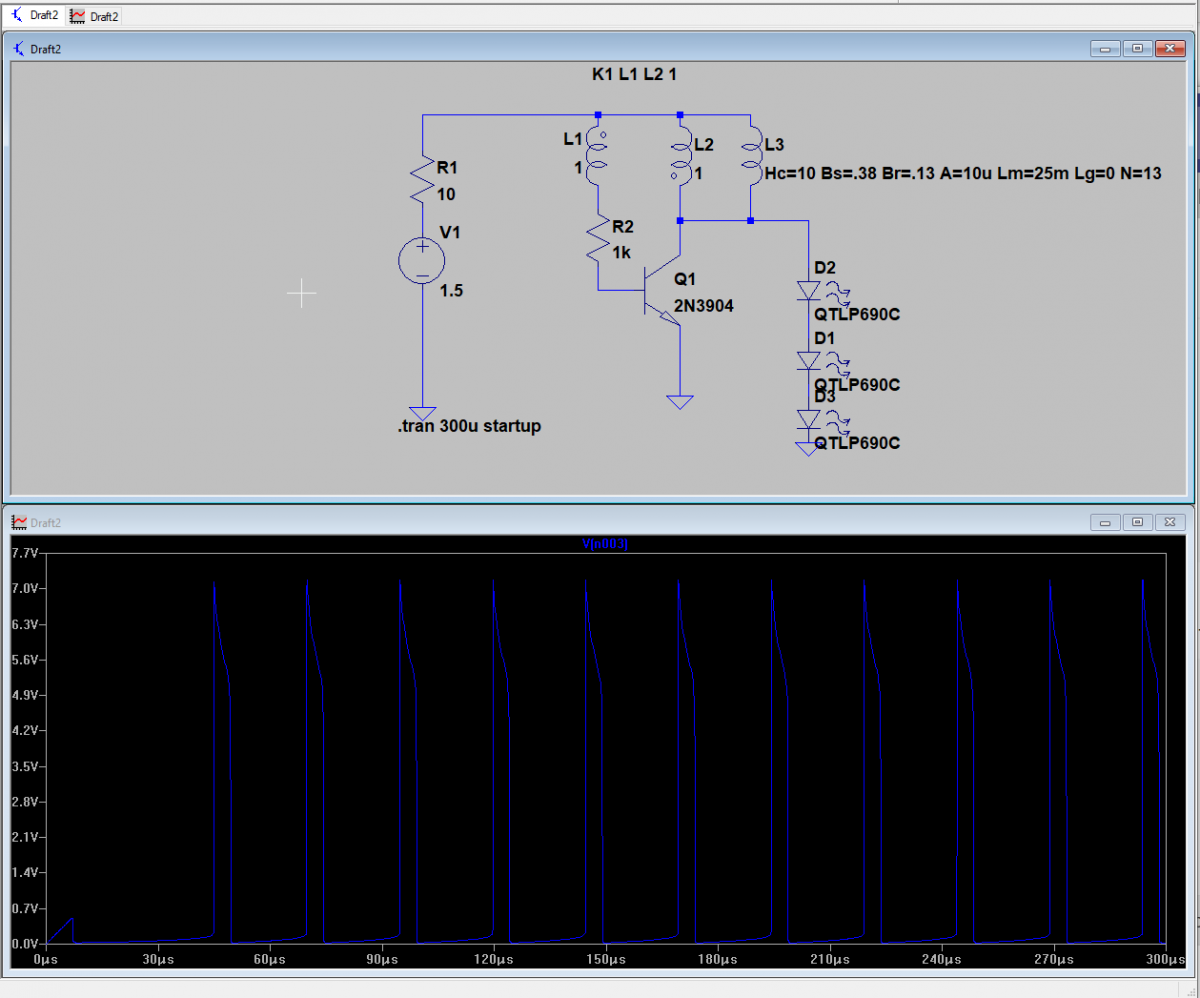Close the schematic Draft2 window

point(1169,47)
